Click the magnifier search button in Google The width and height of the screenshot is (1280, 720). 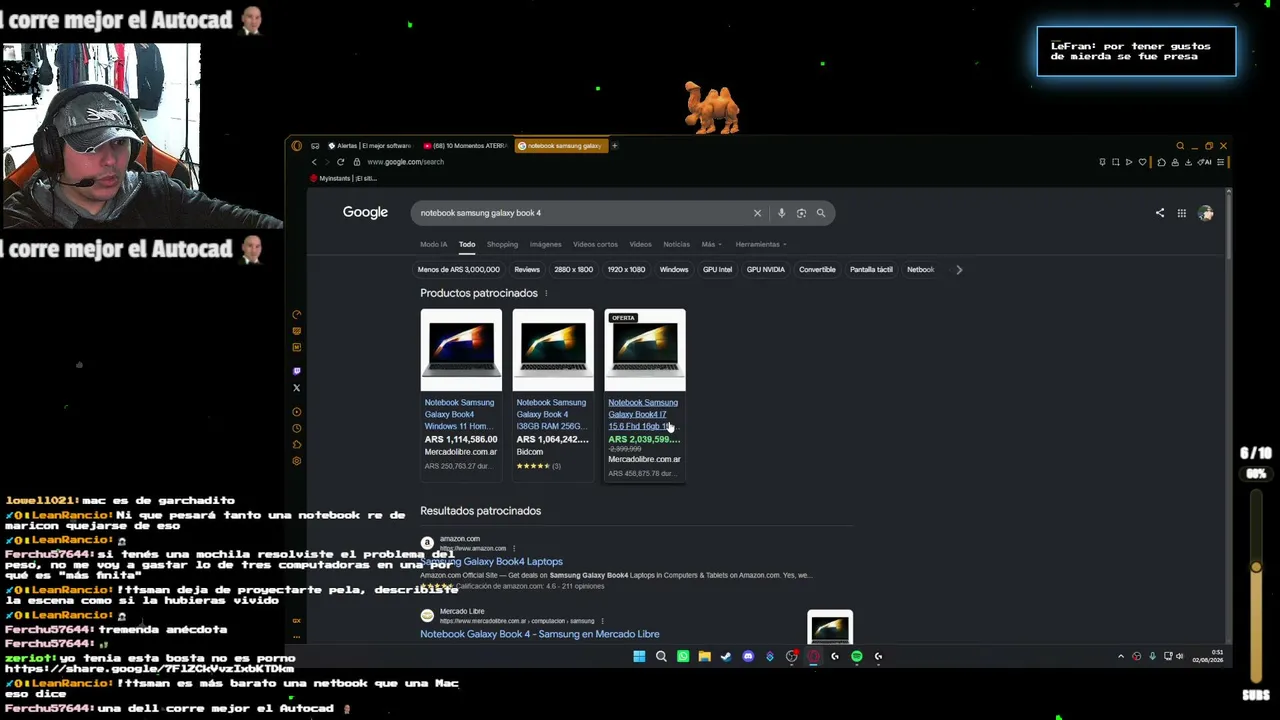point(821,213)
